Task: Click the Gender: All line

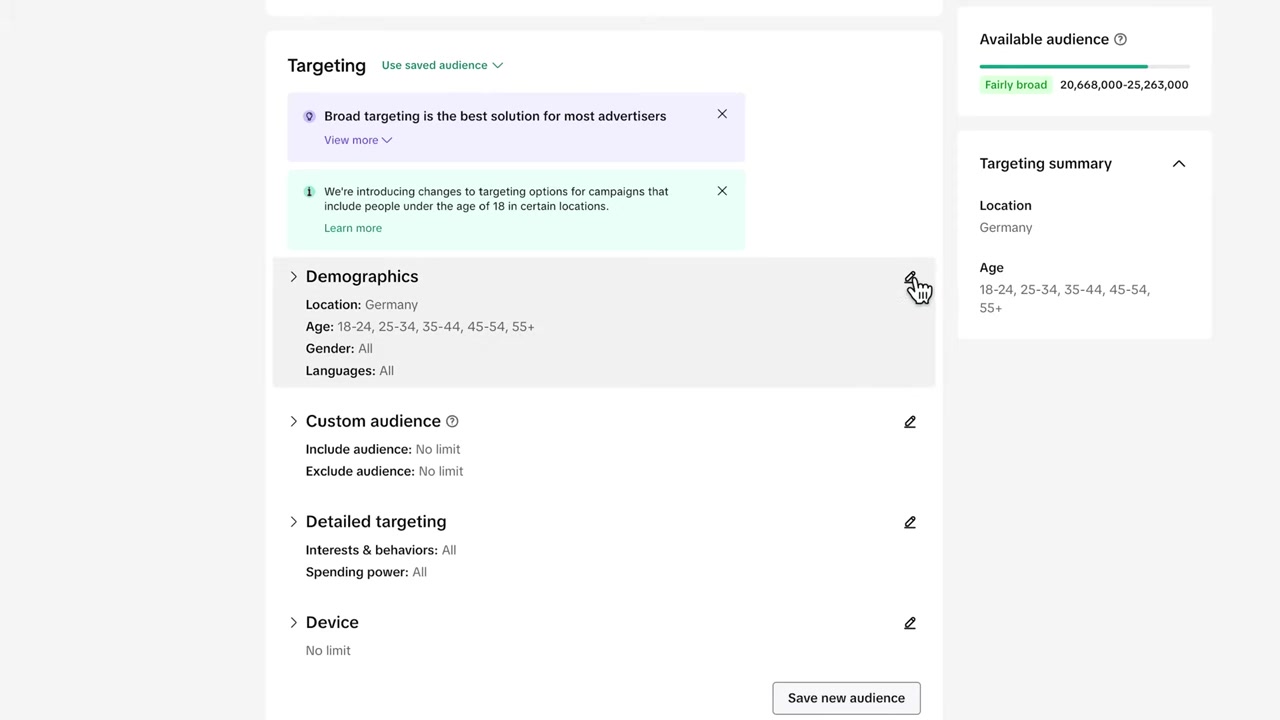Action: point(339,349)
